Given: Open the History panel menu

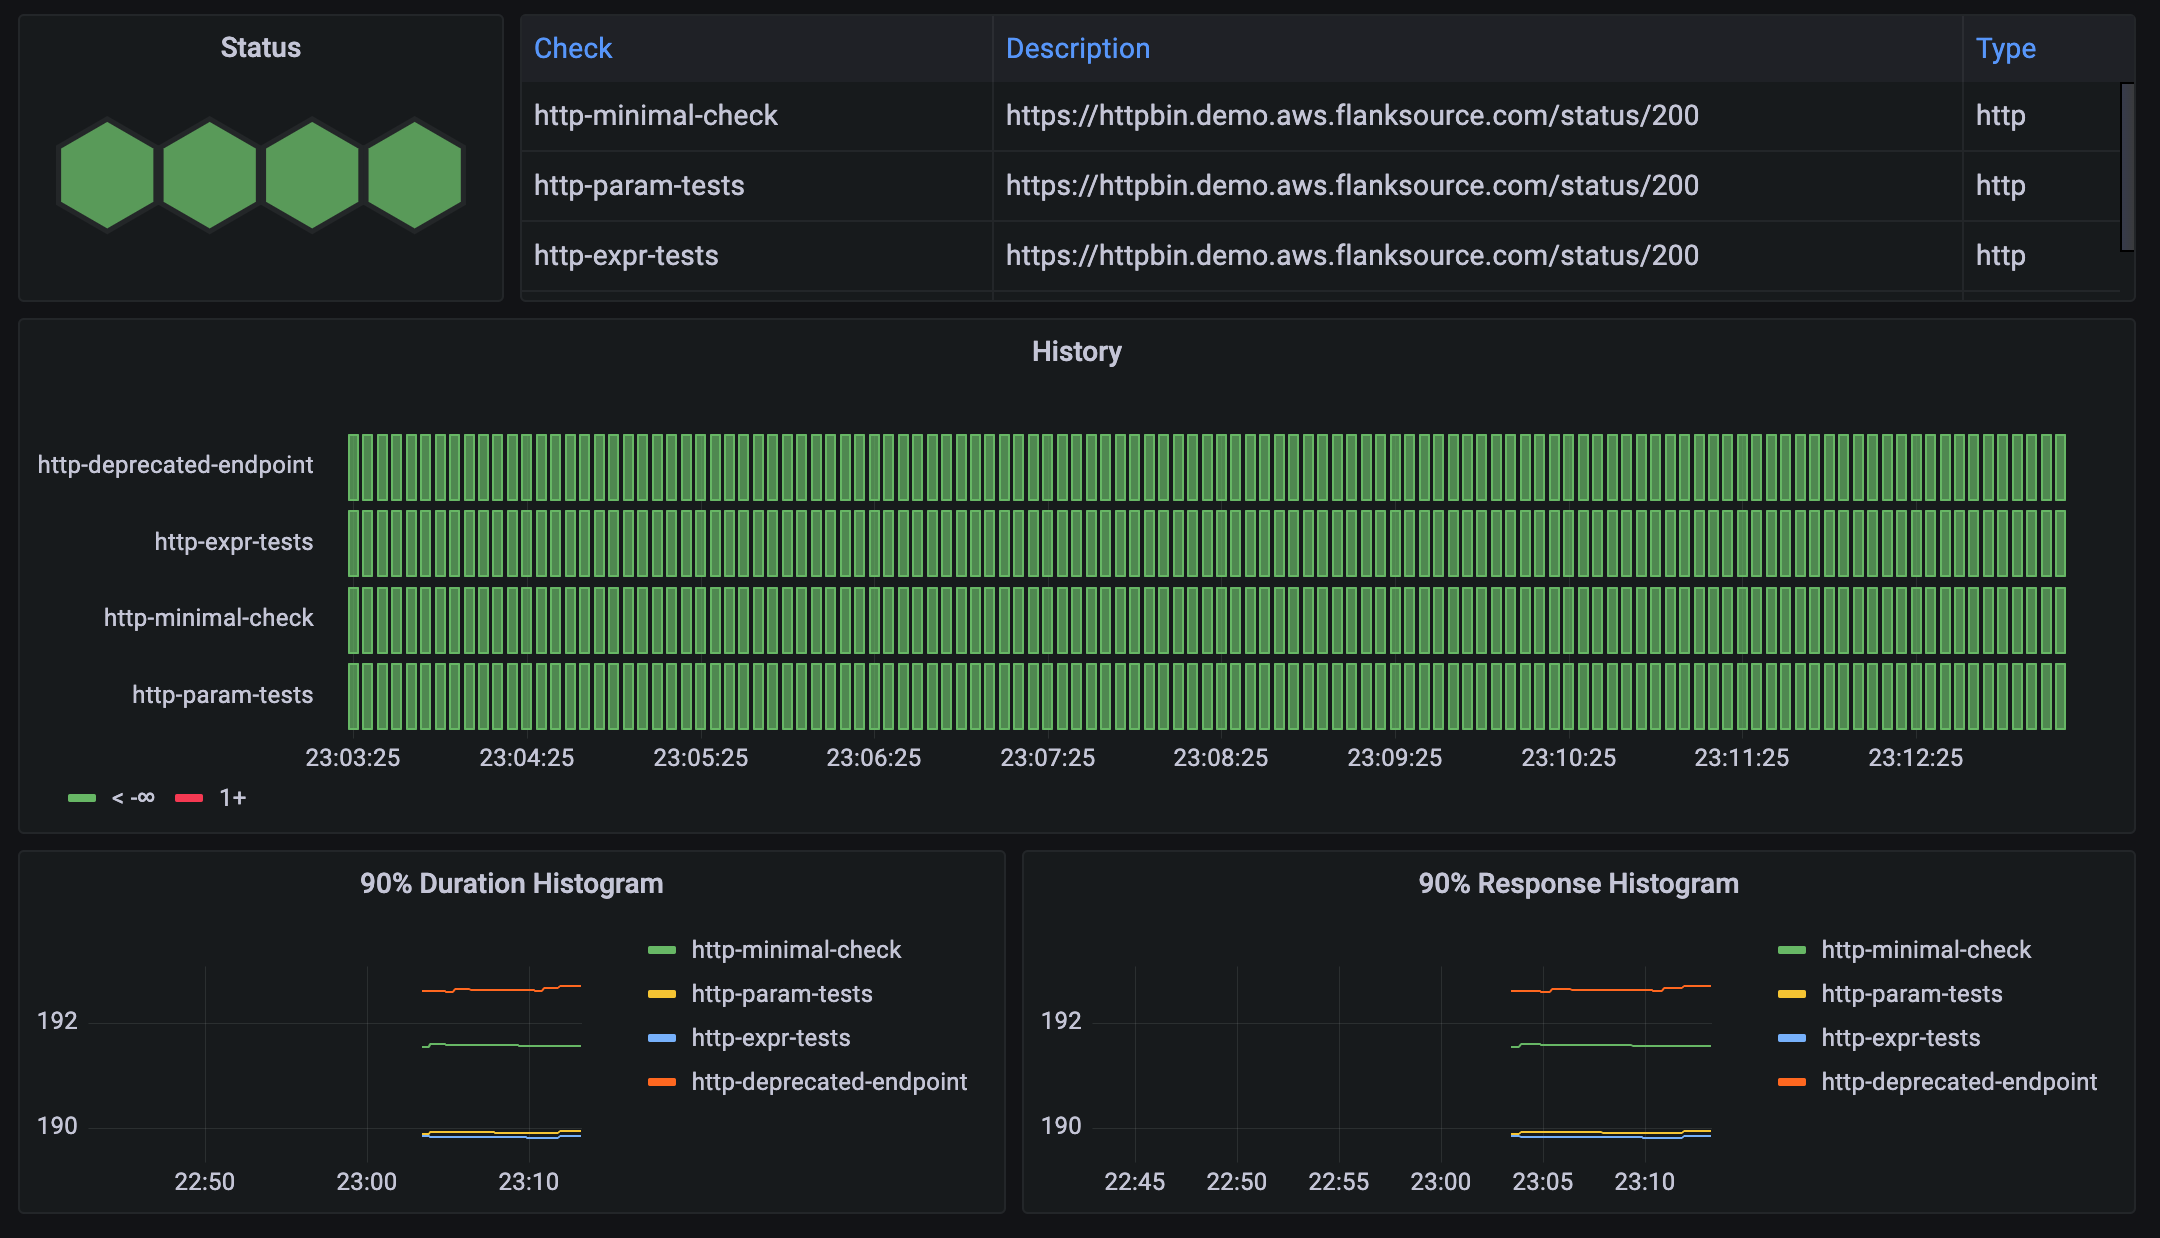Looking at the screenshot, I should (x=1077, y=351).
